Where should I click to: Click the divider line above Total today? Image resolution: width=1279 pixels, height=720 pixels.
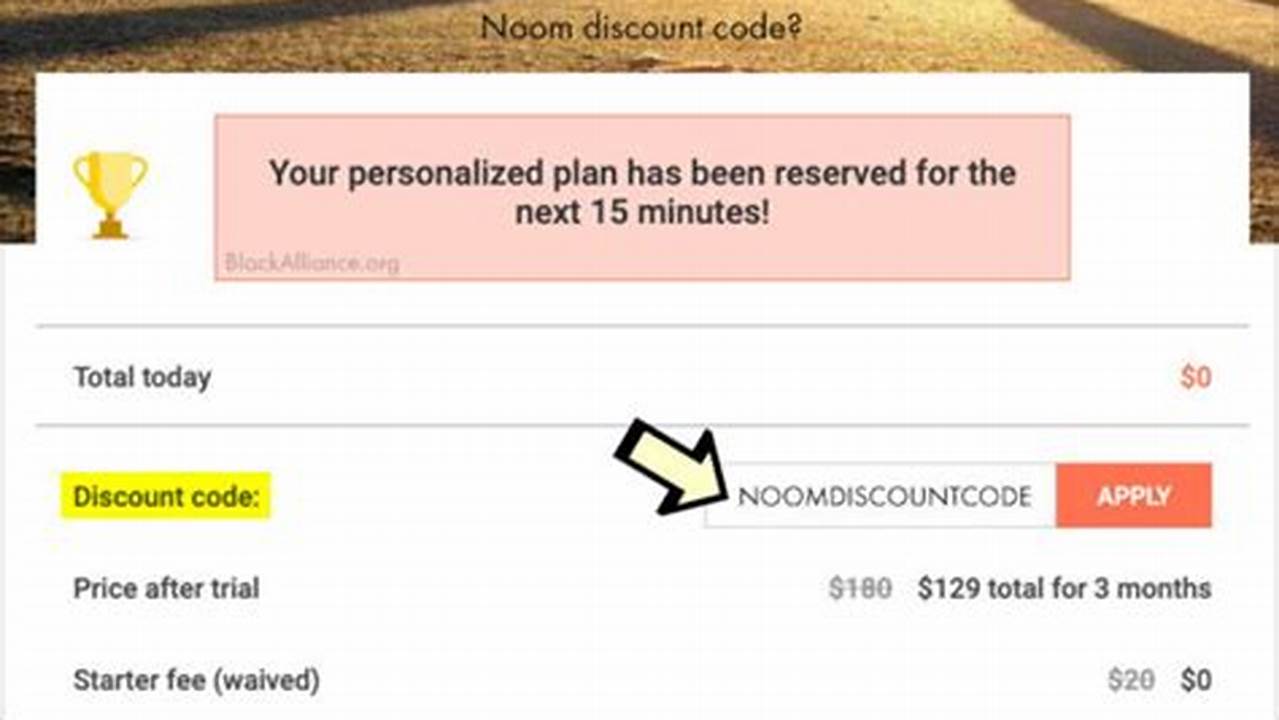coord(640,324)
